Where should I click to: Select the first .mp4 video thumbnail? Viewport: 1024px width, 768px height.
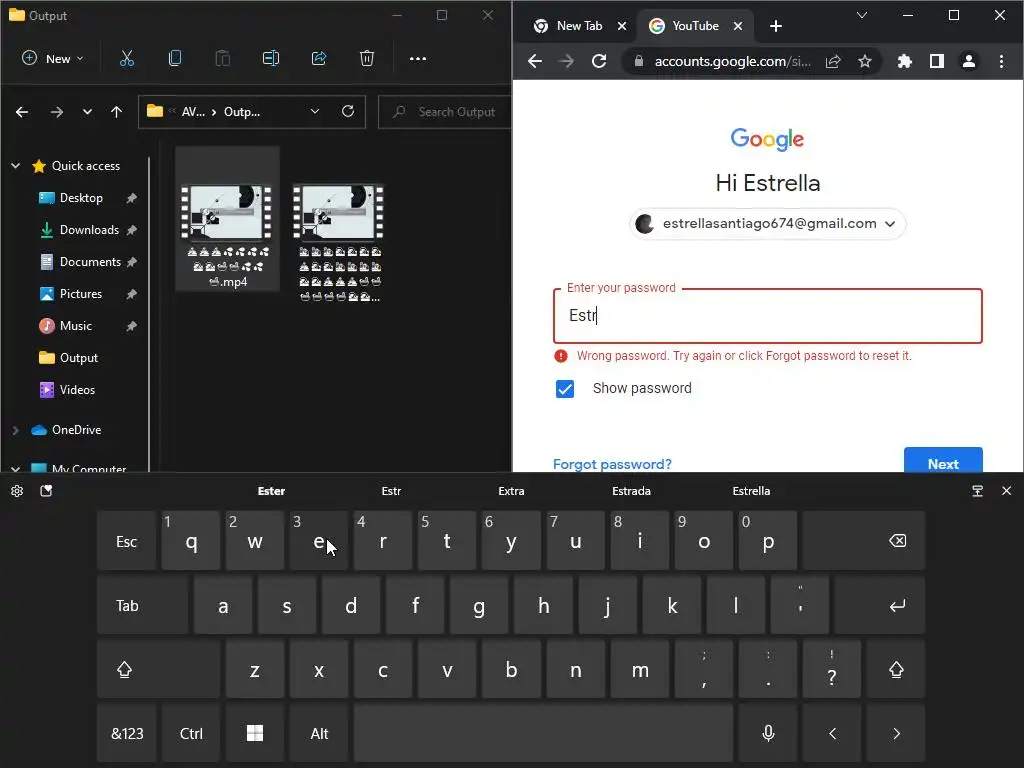coord(227,219)
